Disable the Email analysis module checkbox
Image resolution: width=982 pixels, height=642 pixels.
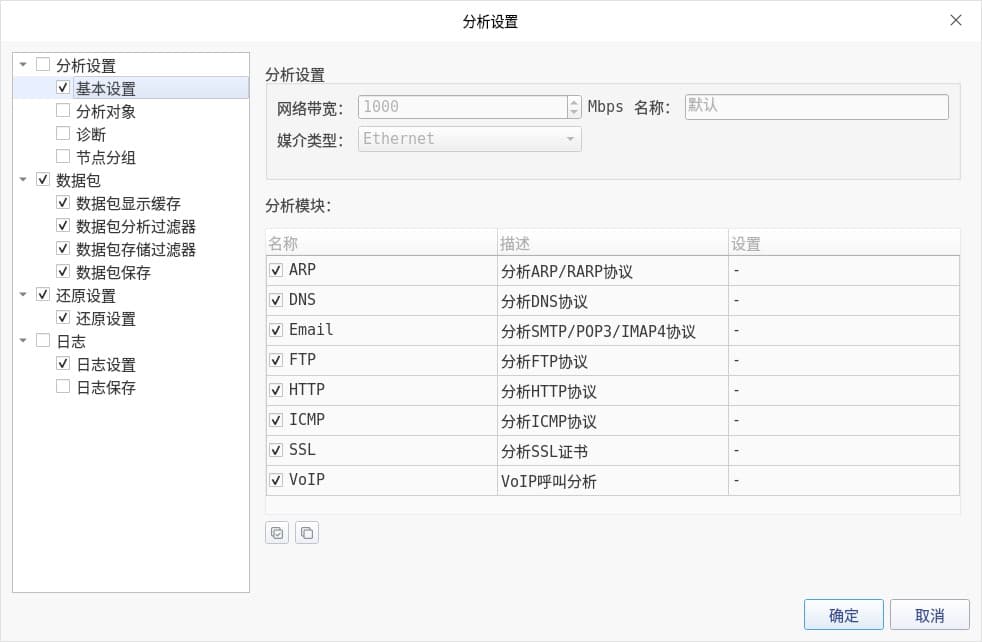point(276,330)
